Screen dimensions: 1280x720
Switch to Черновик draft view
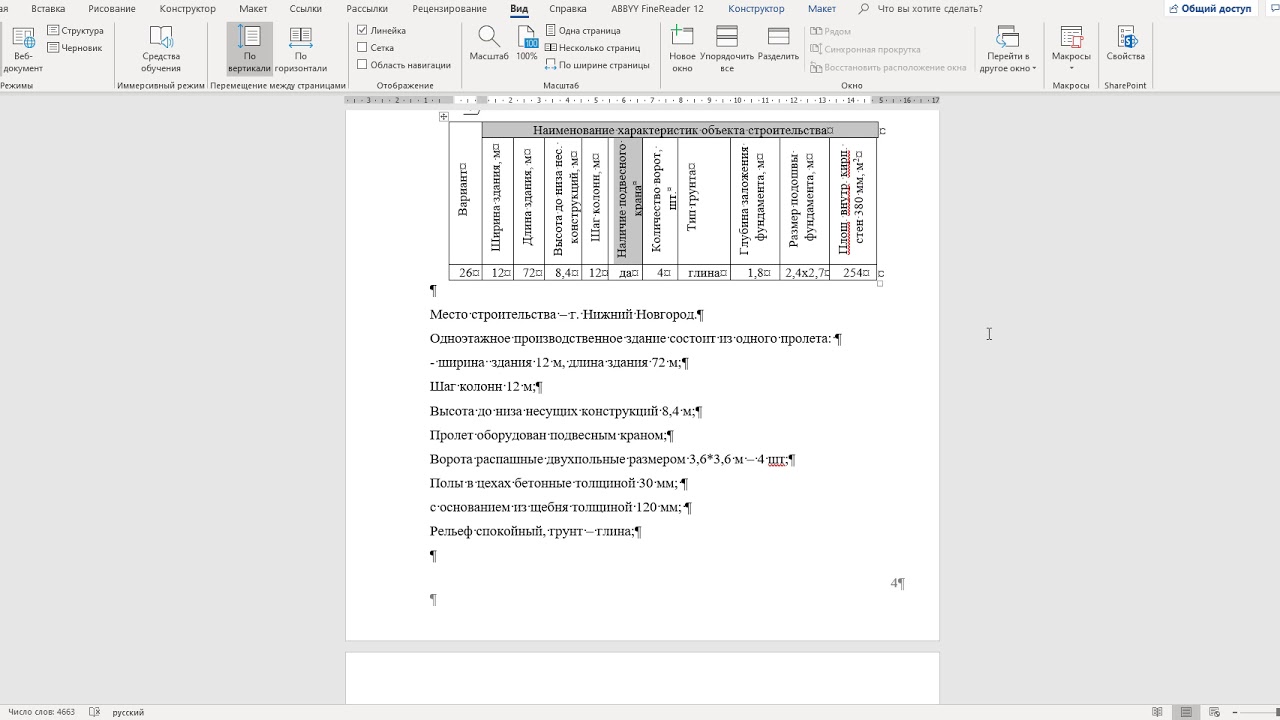[x=75, y=48]
